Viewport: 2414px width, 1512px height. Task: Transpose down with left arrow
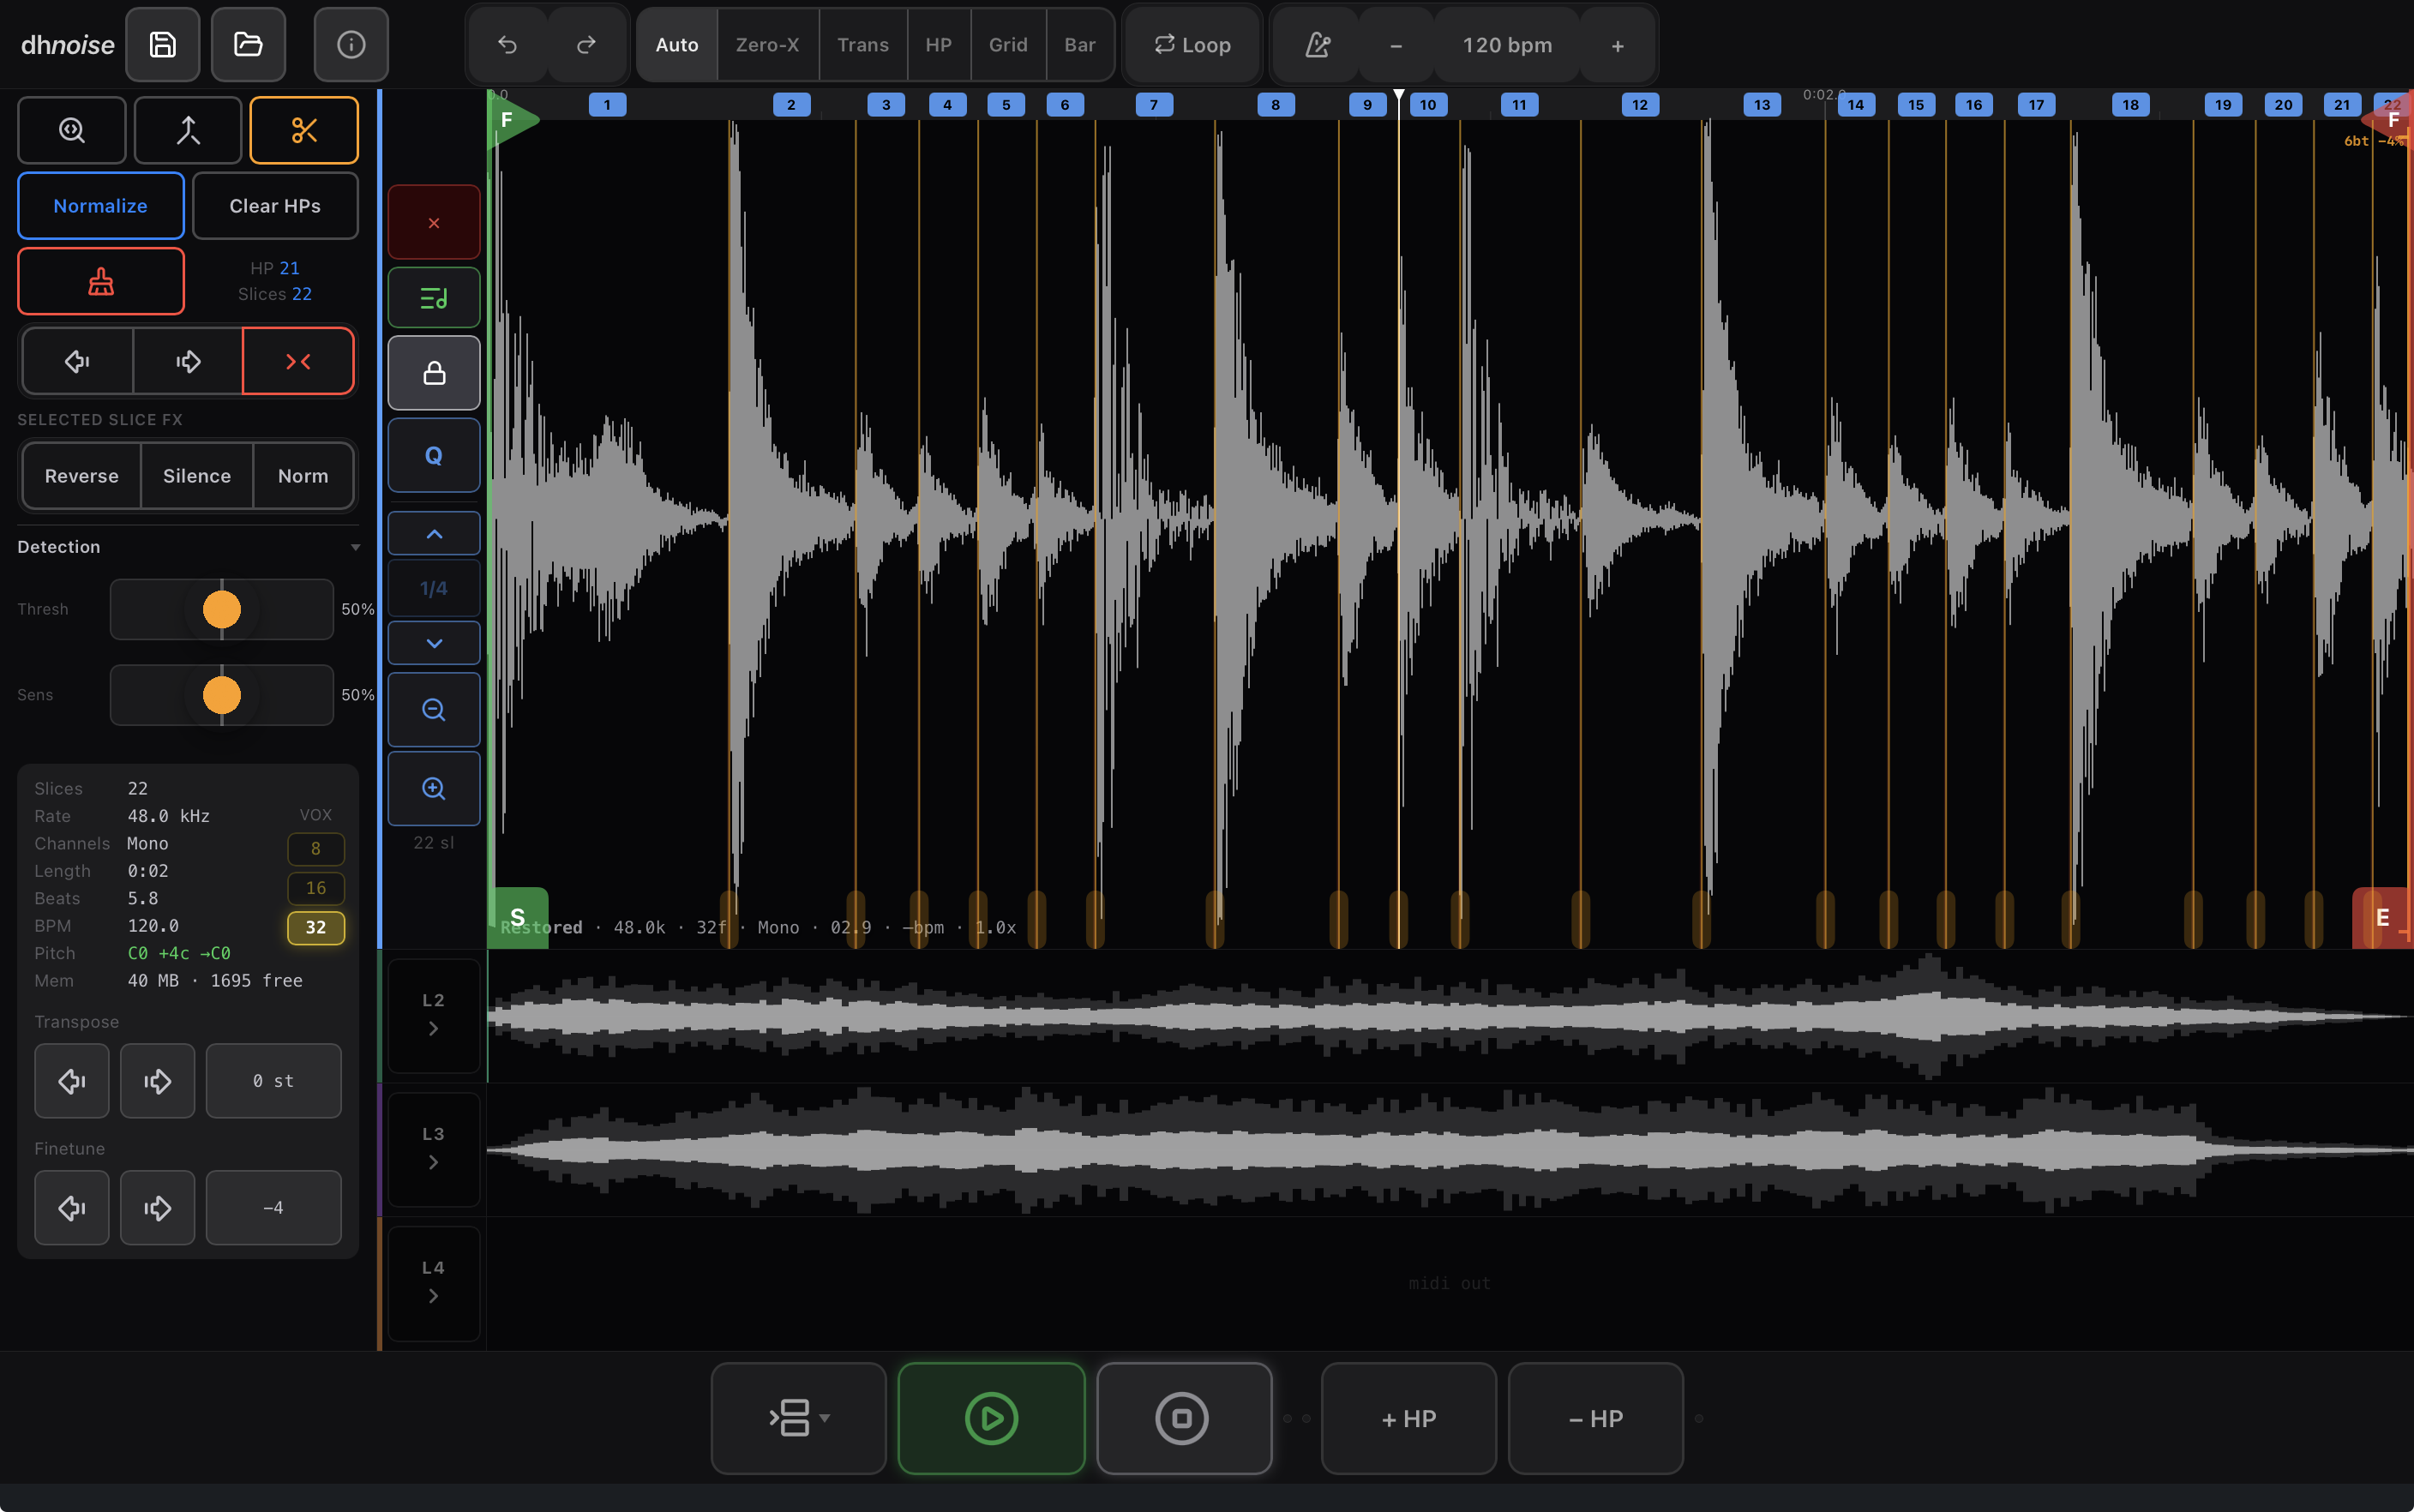pyautogui.click(x=72, y=1081)
